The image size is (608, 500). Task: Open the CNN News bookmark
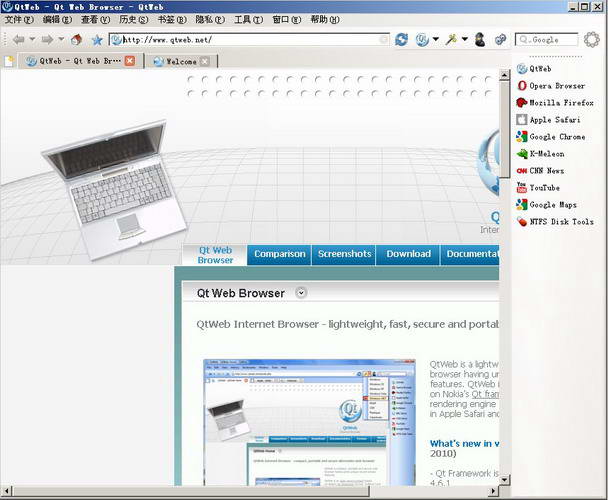[540, 171]
